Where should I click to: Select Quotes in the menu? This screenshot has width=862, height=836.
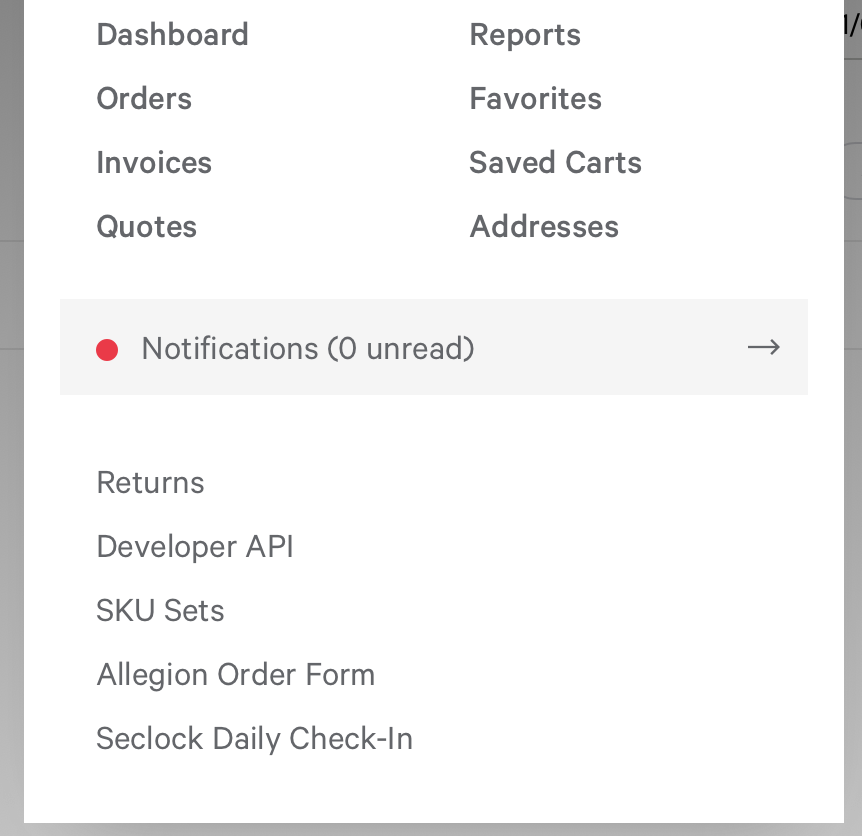pyautogui.click(x=147, y=226)
